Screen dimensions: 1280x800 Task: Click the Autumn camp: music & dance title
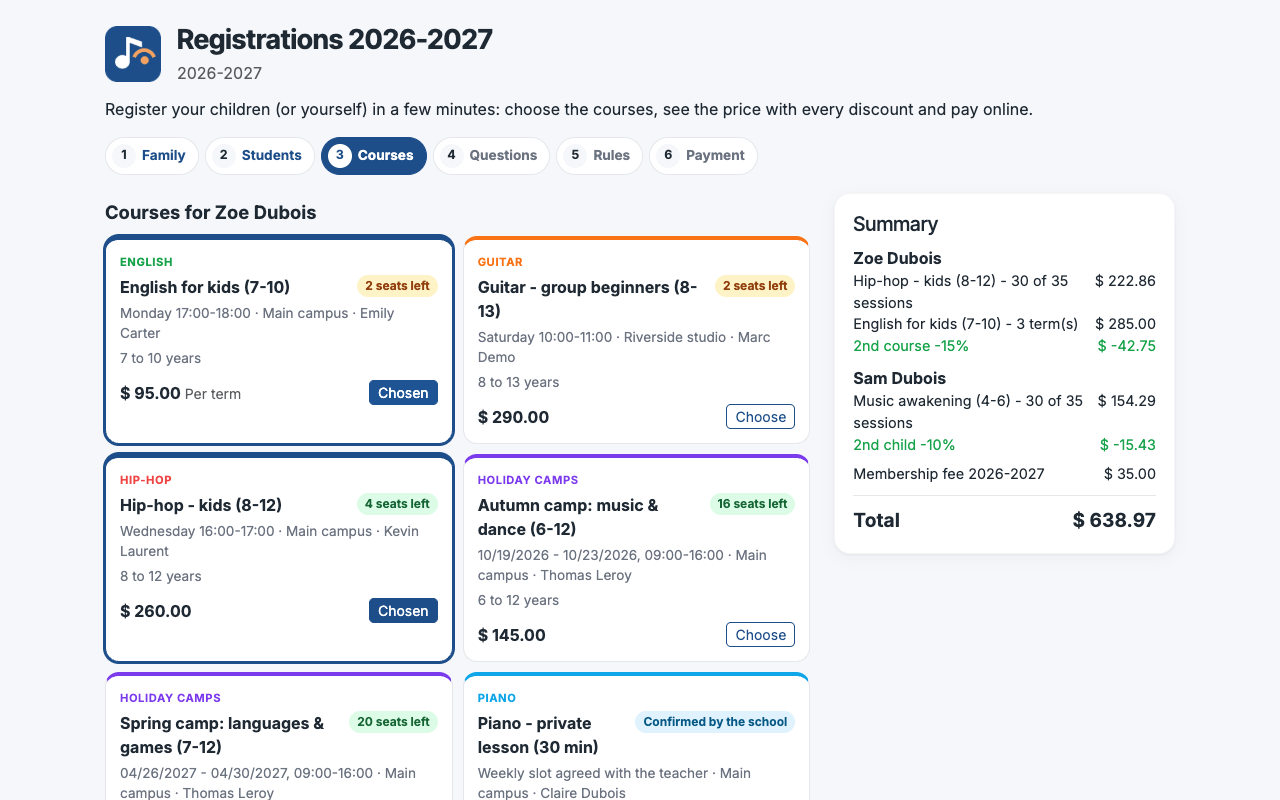click(568, 517)
